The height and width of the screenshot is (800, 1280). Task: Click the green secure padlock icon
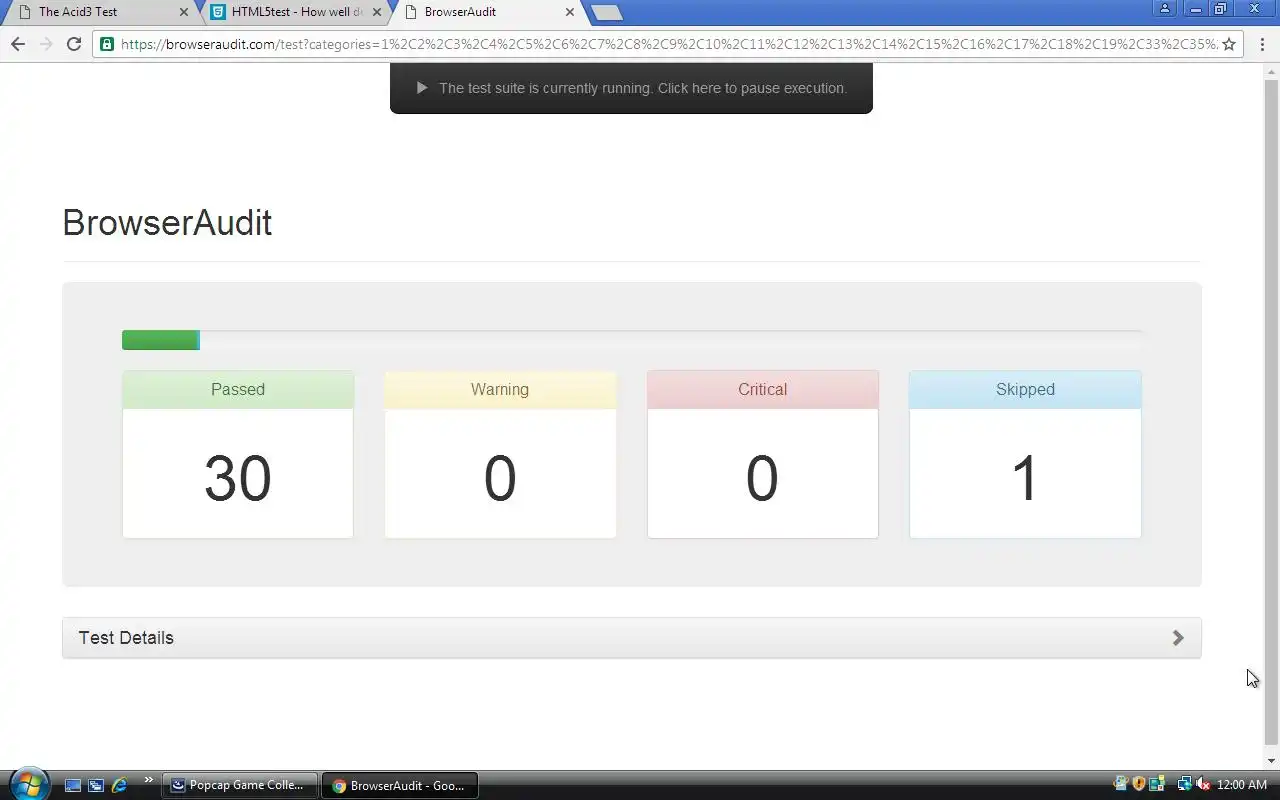(x=107, y=44)
